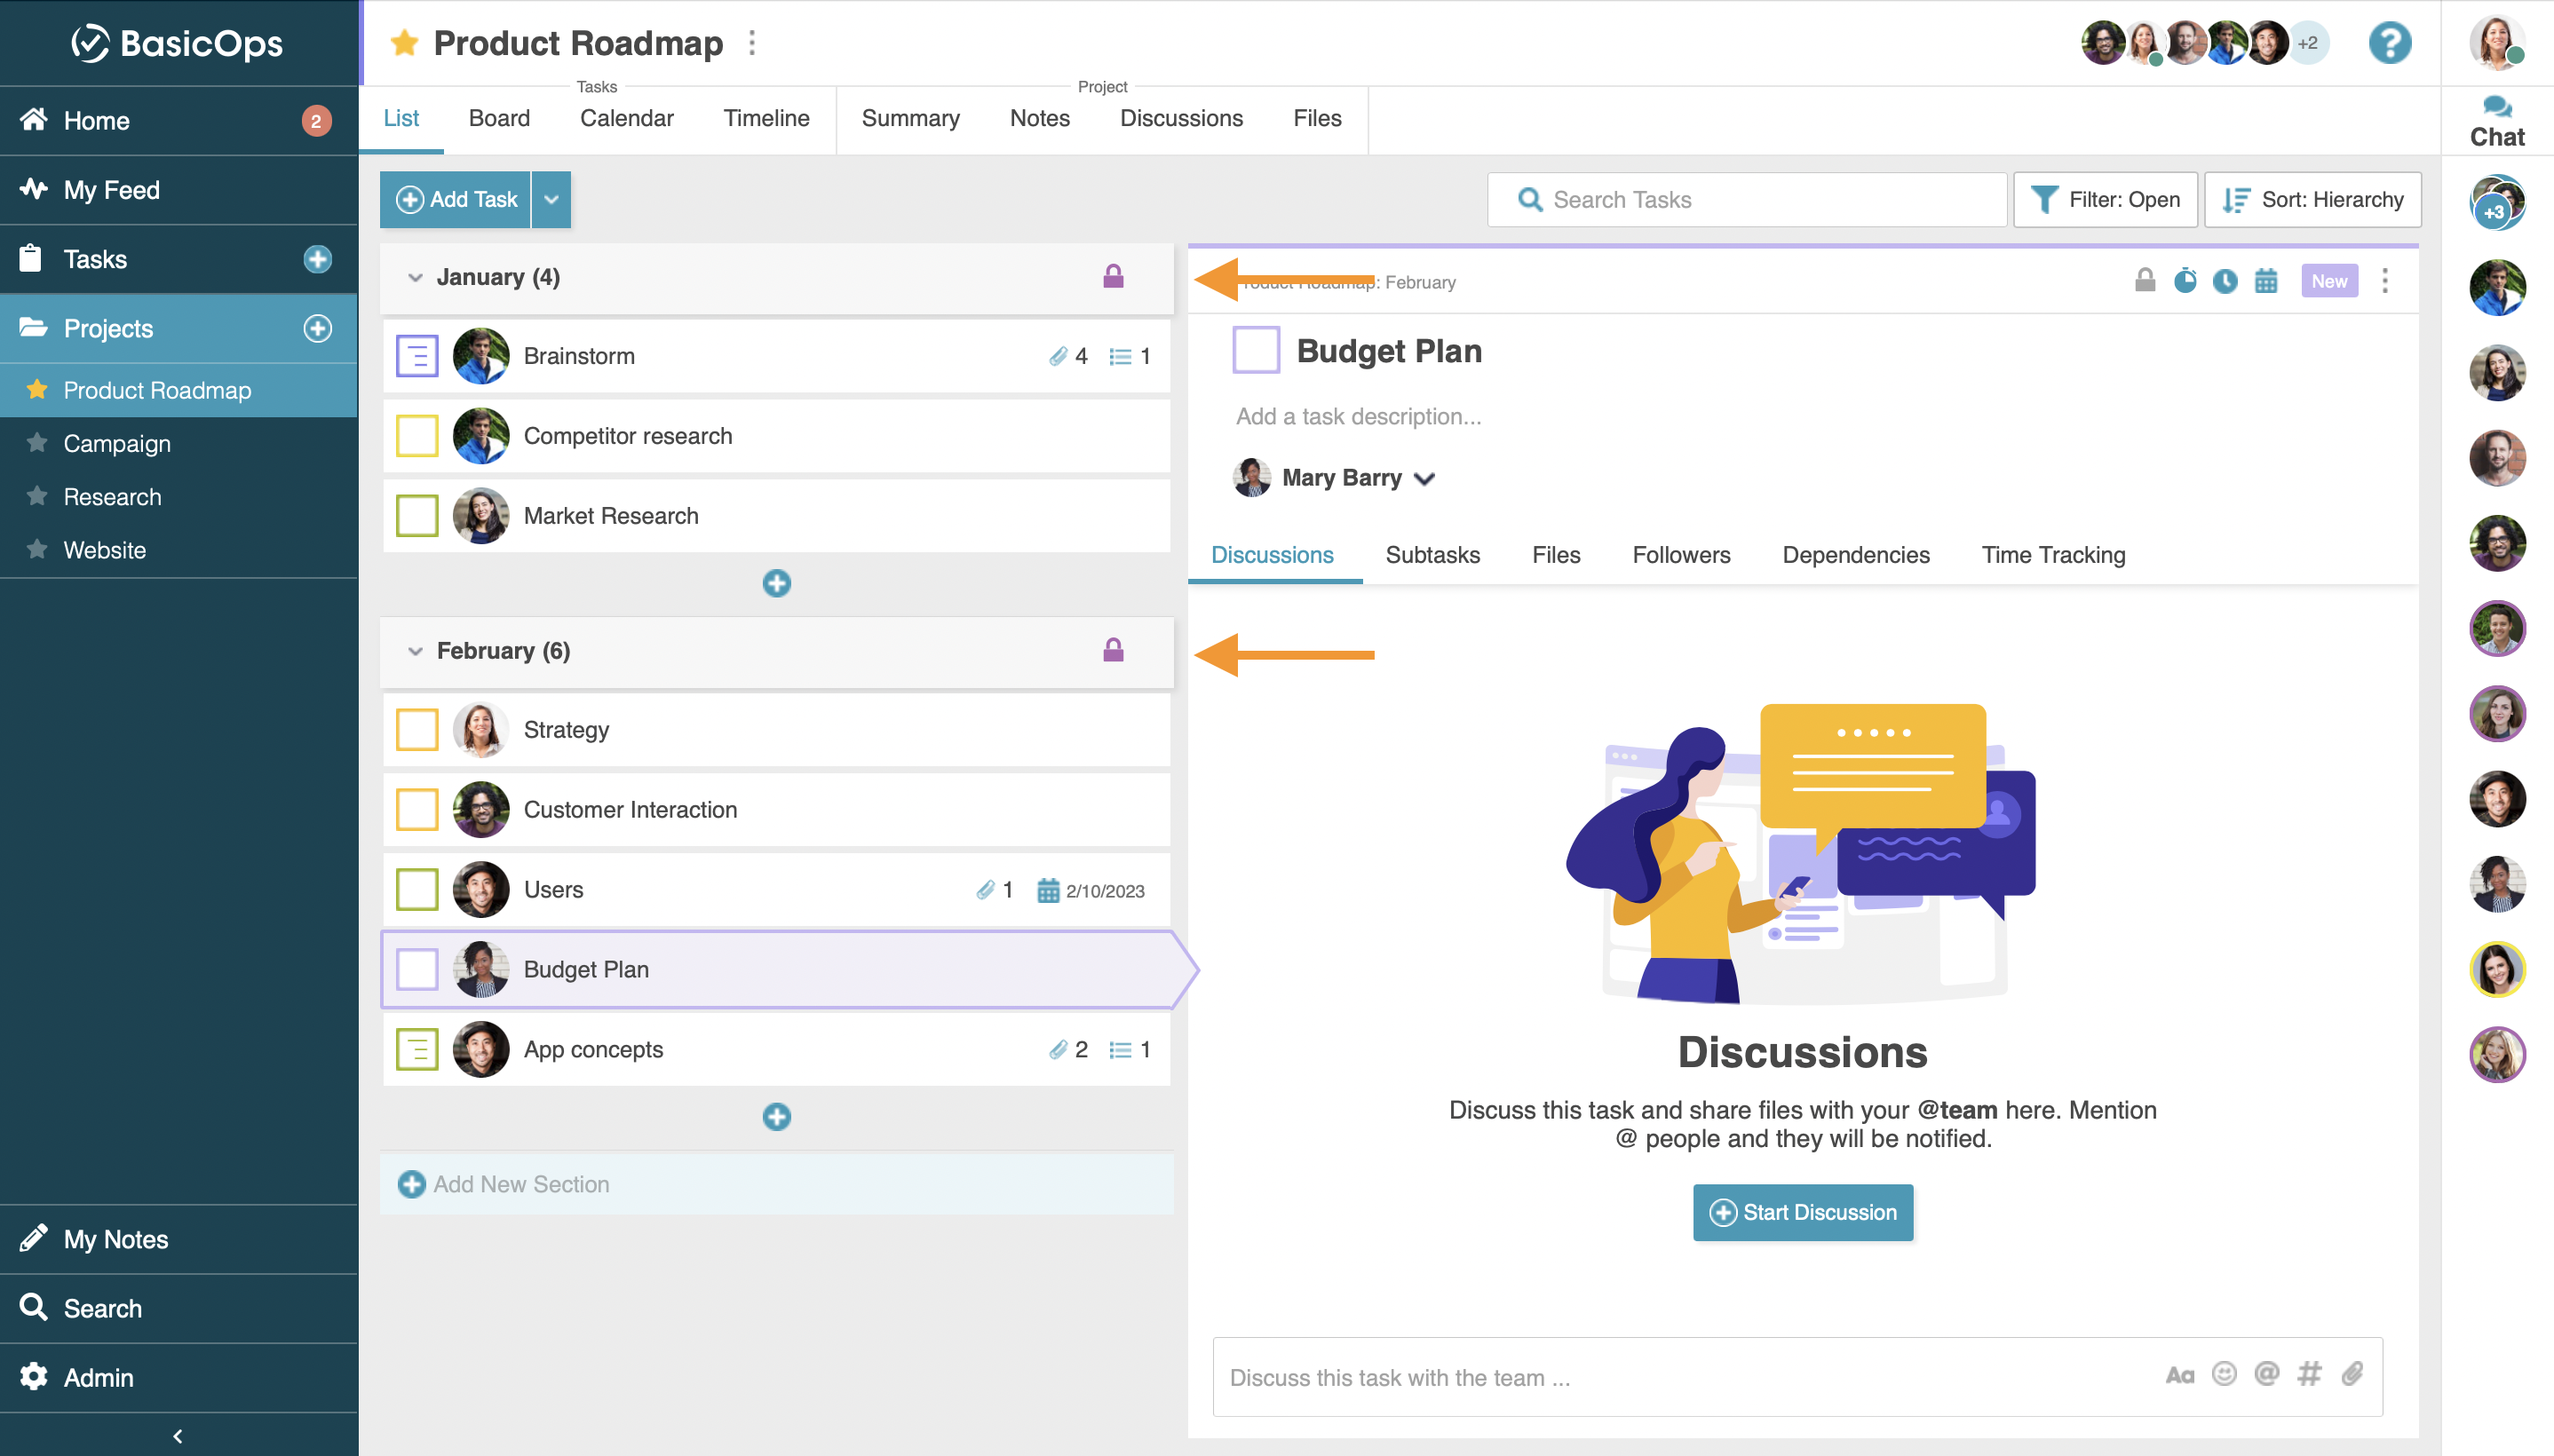Switch to the Calendar tab
Screen dimensions: 2554x1456
click(626, 118)
